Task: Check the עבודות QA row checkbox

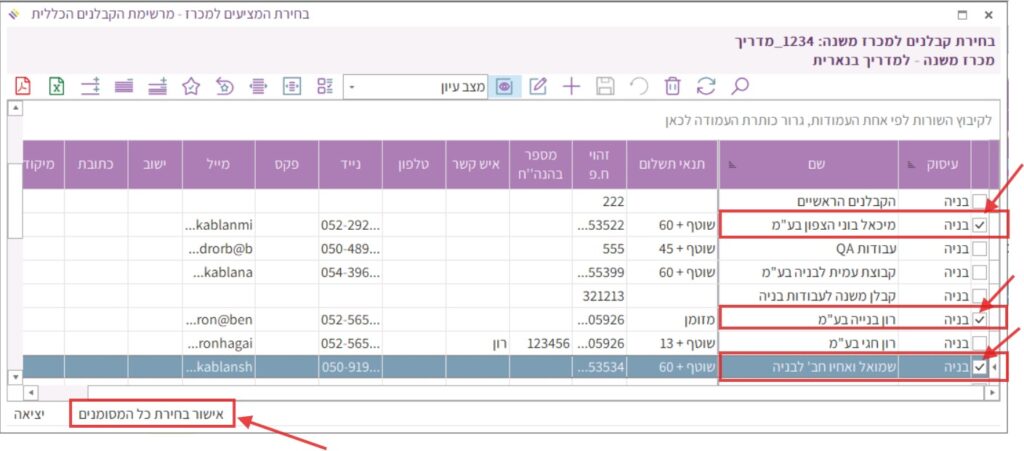Action: point(979,248)
